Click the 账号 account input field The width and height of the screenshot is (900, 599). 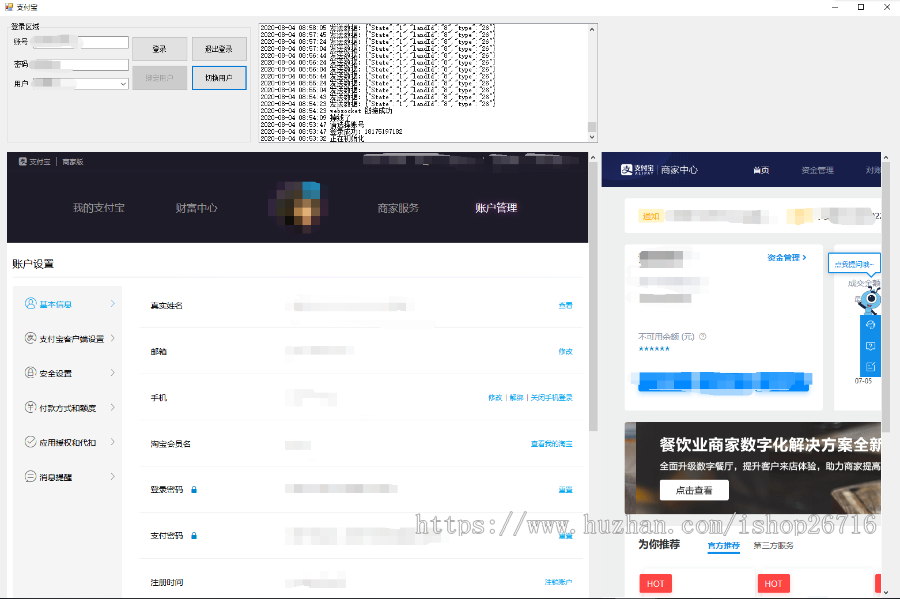80,42
